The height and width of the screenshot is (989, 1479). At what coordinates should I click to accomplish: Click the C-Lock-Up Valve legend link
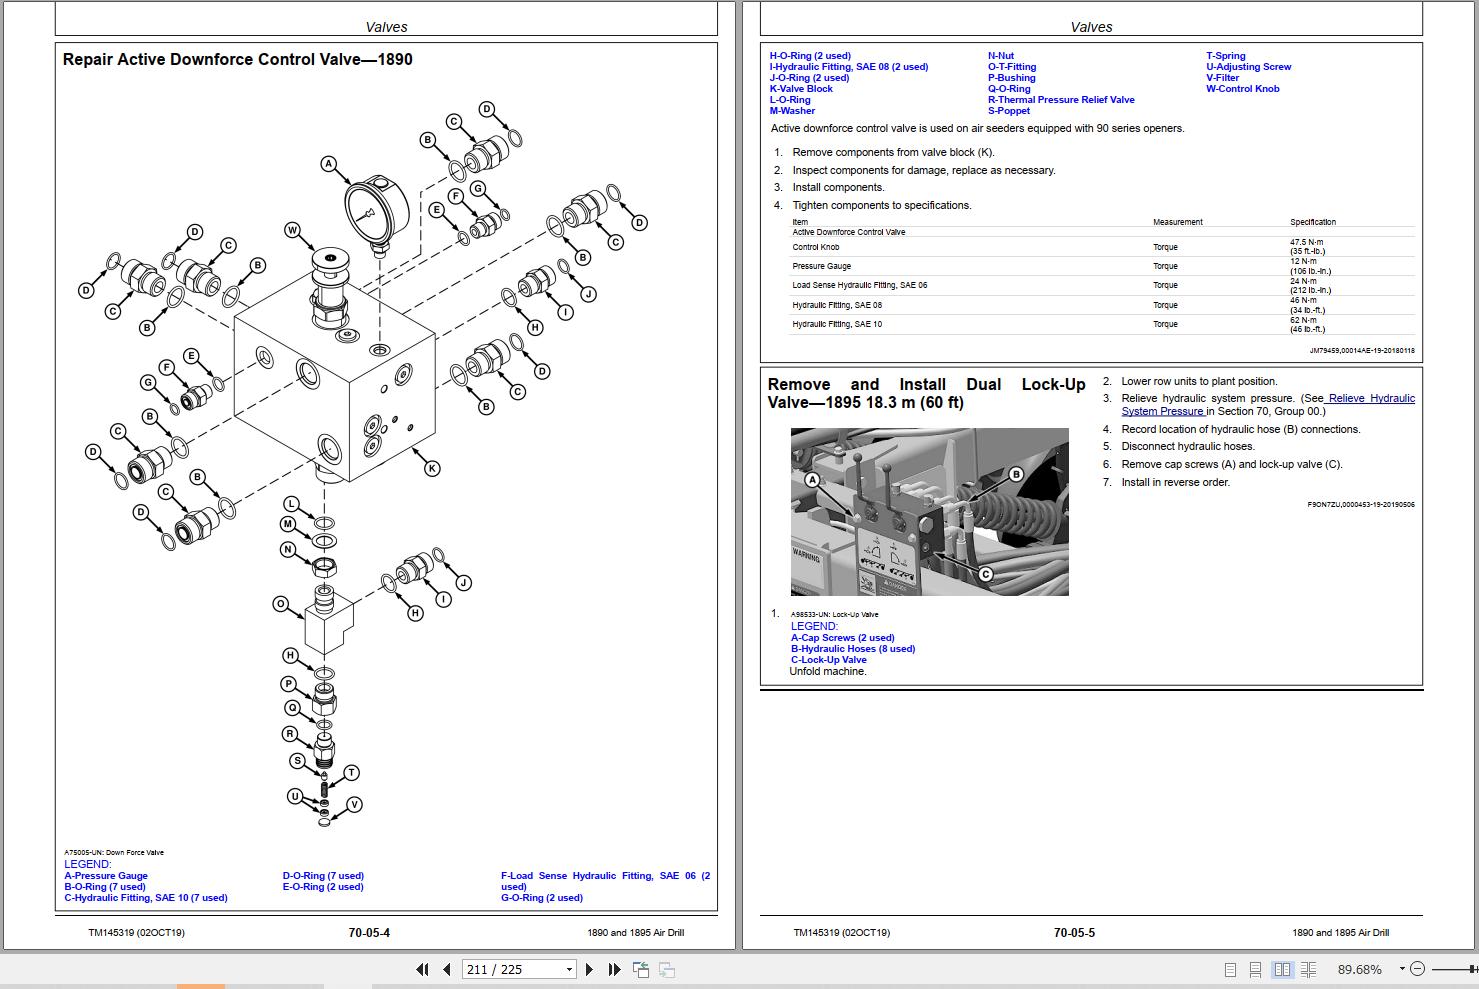click(829, 659)
